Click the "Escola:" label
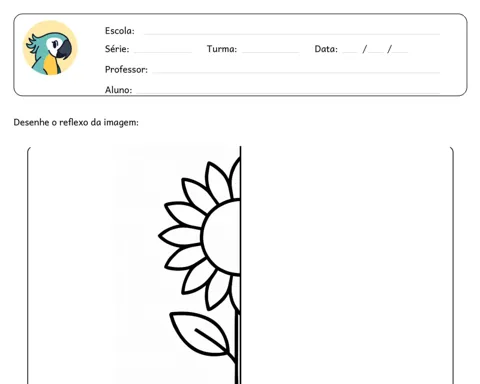This screenshot has height=384, width=480. [120, 31]
